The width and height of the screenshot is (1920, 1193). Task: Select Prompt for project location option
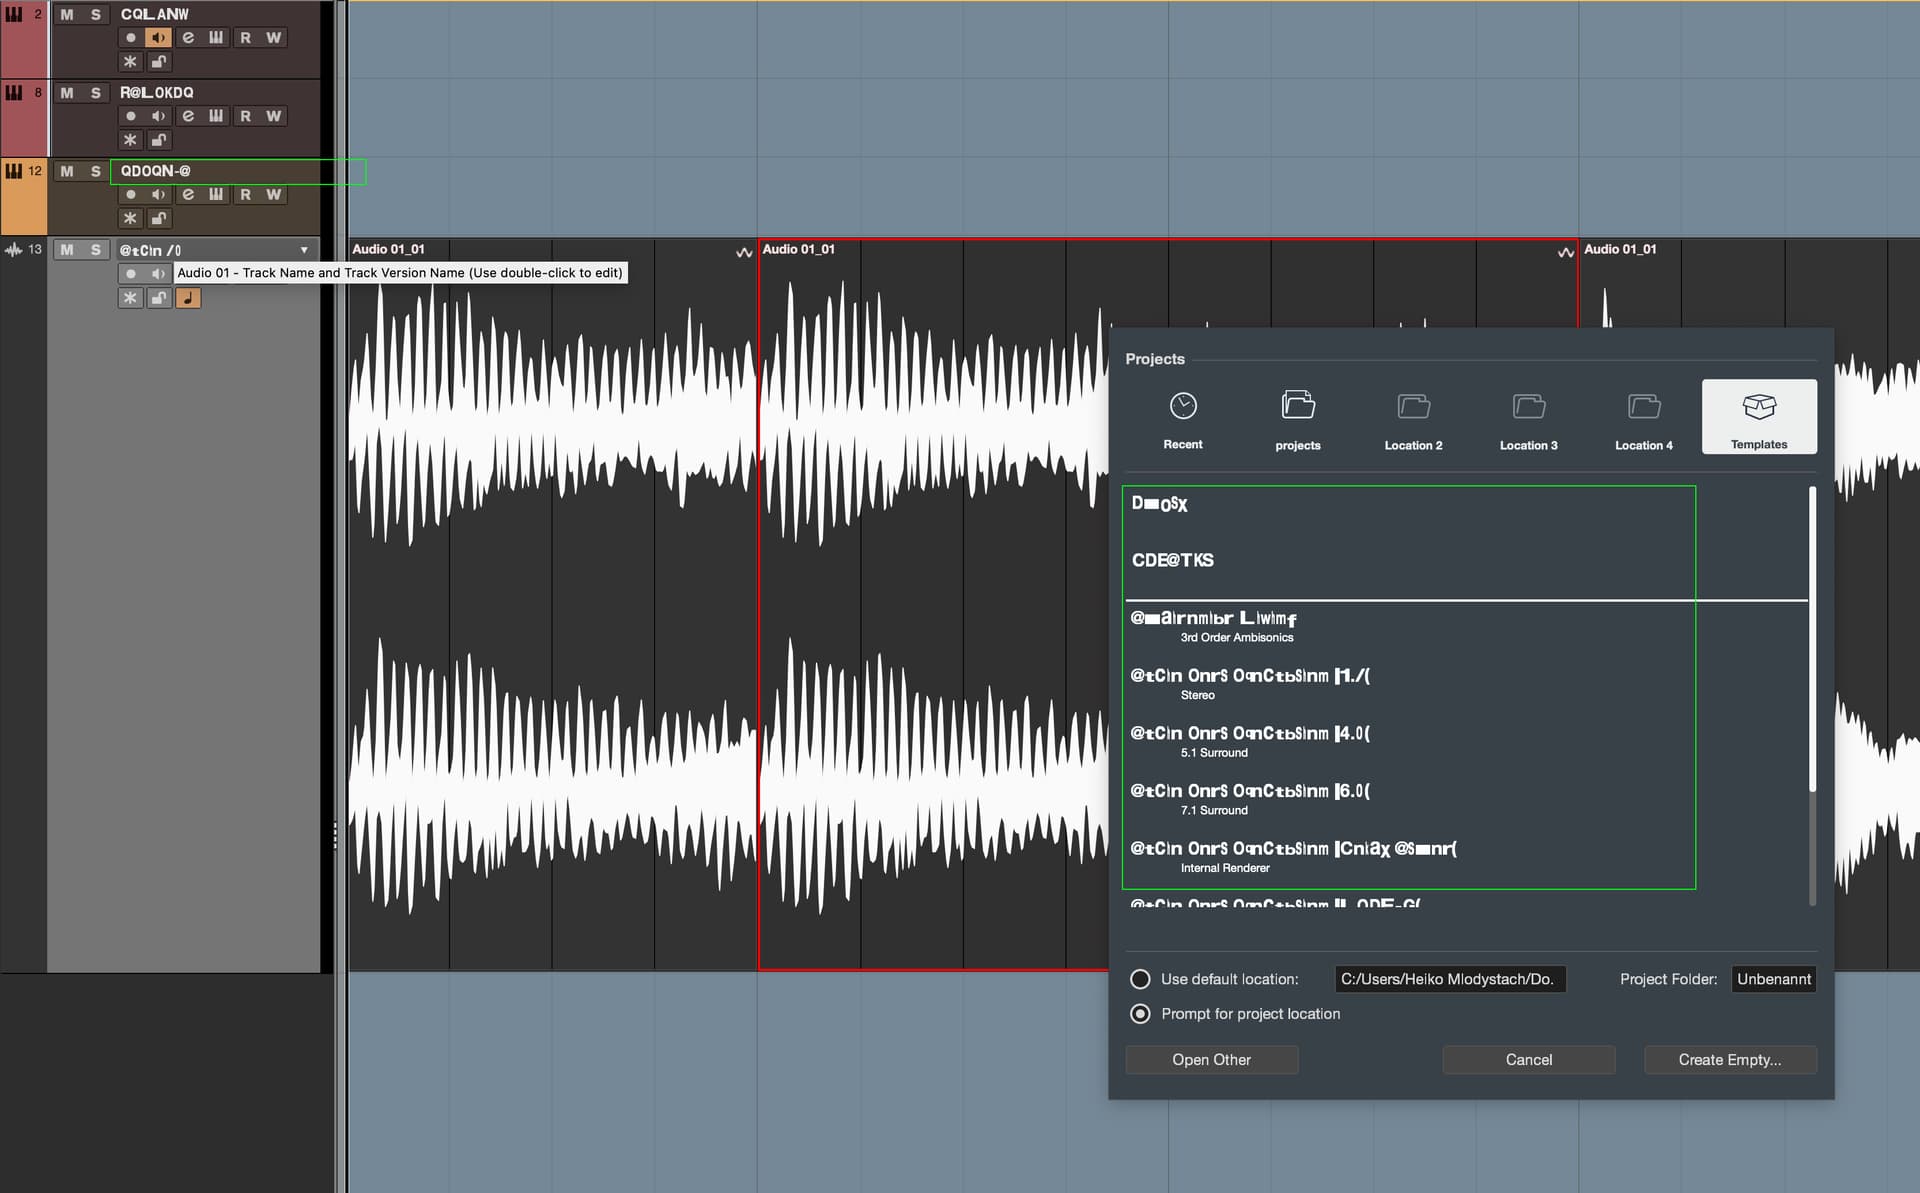click(x=1140, y=1014)
